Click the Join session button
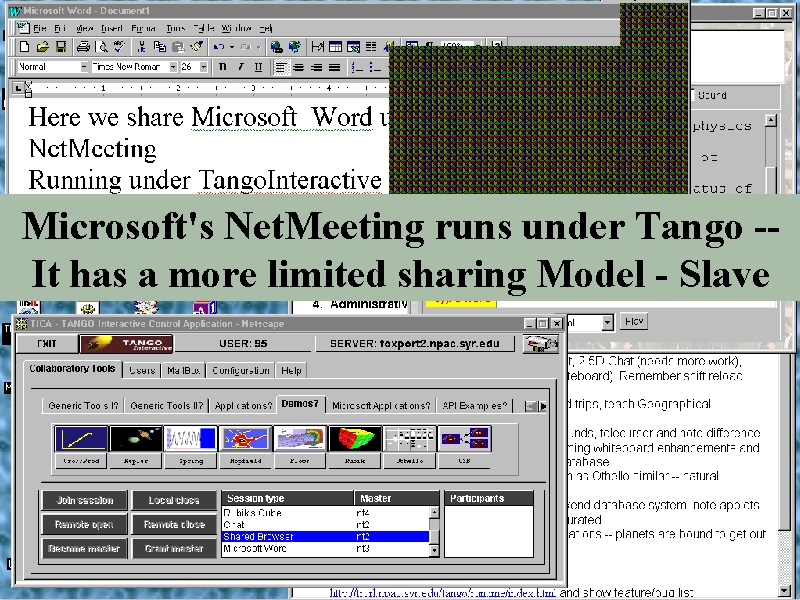800x600 pixels. (85, 501)
